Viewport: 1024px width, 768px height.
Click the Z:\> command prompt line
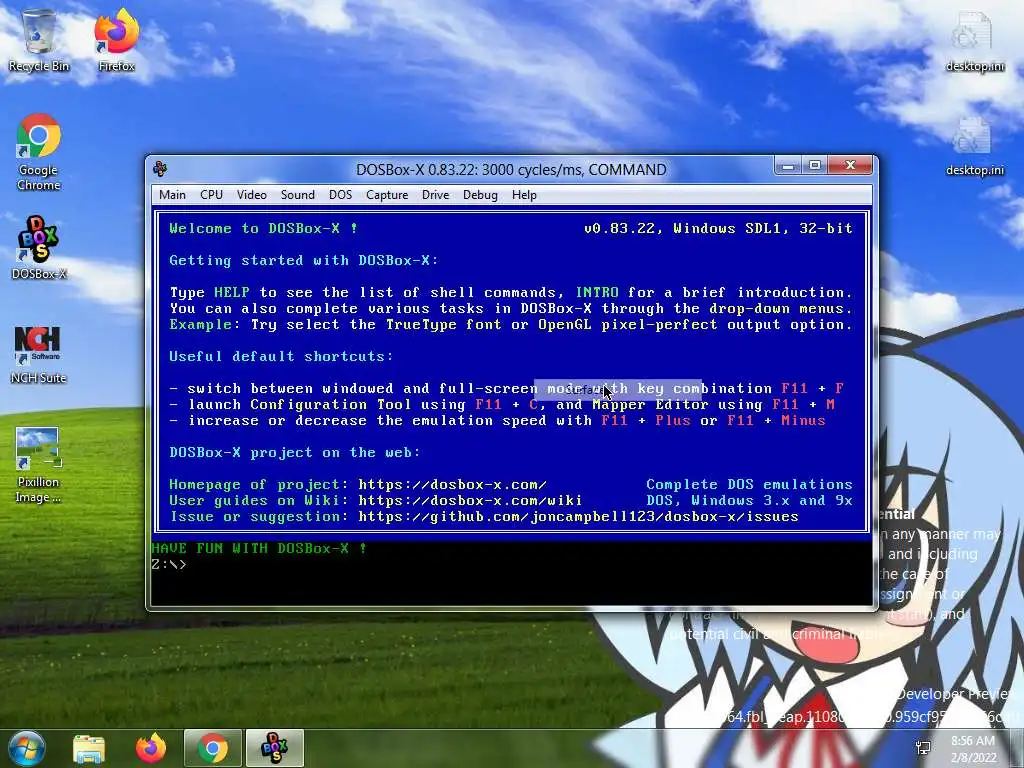(x=169, y=564)
